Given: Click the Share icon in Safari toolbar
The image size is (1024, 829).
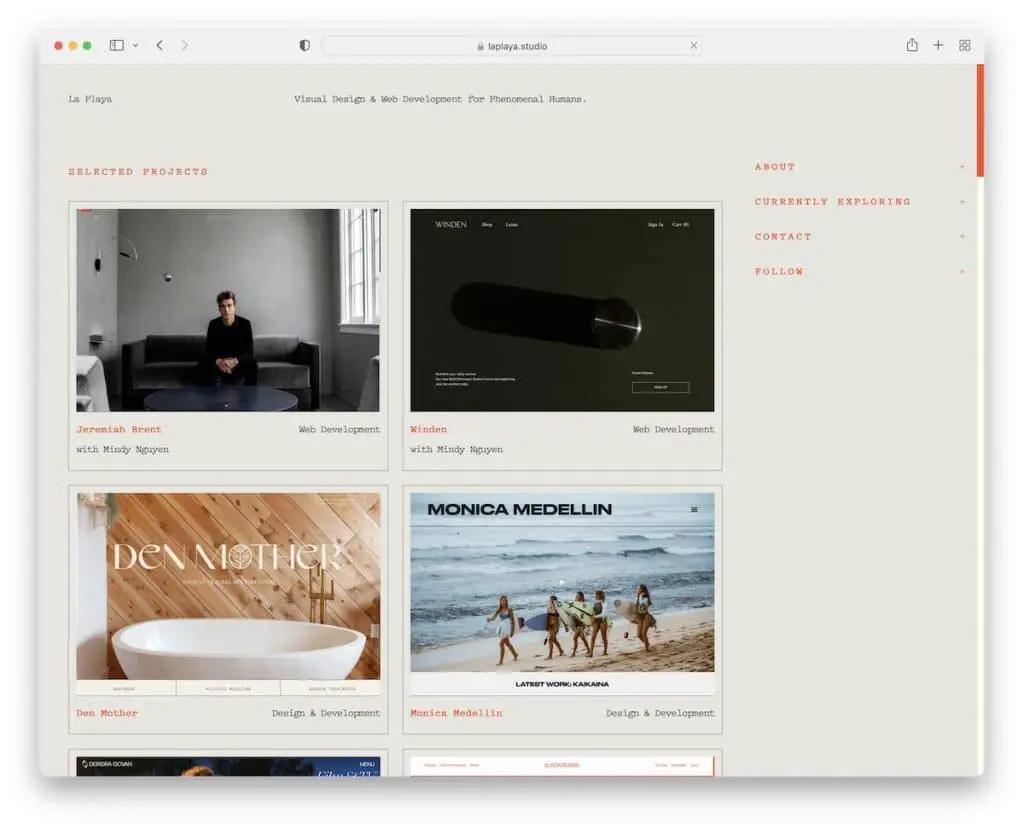Looking at the screenshot, I should 912,45.
